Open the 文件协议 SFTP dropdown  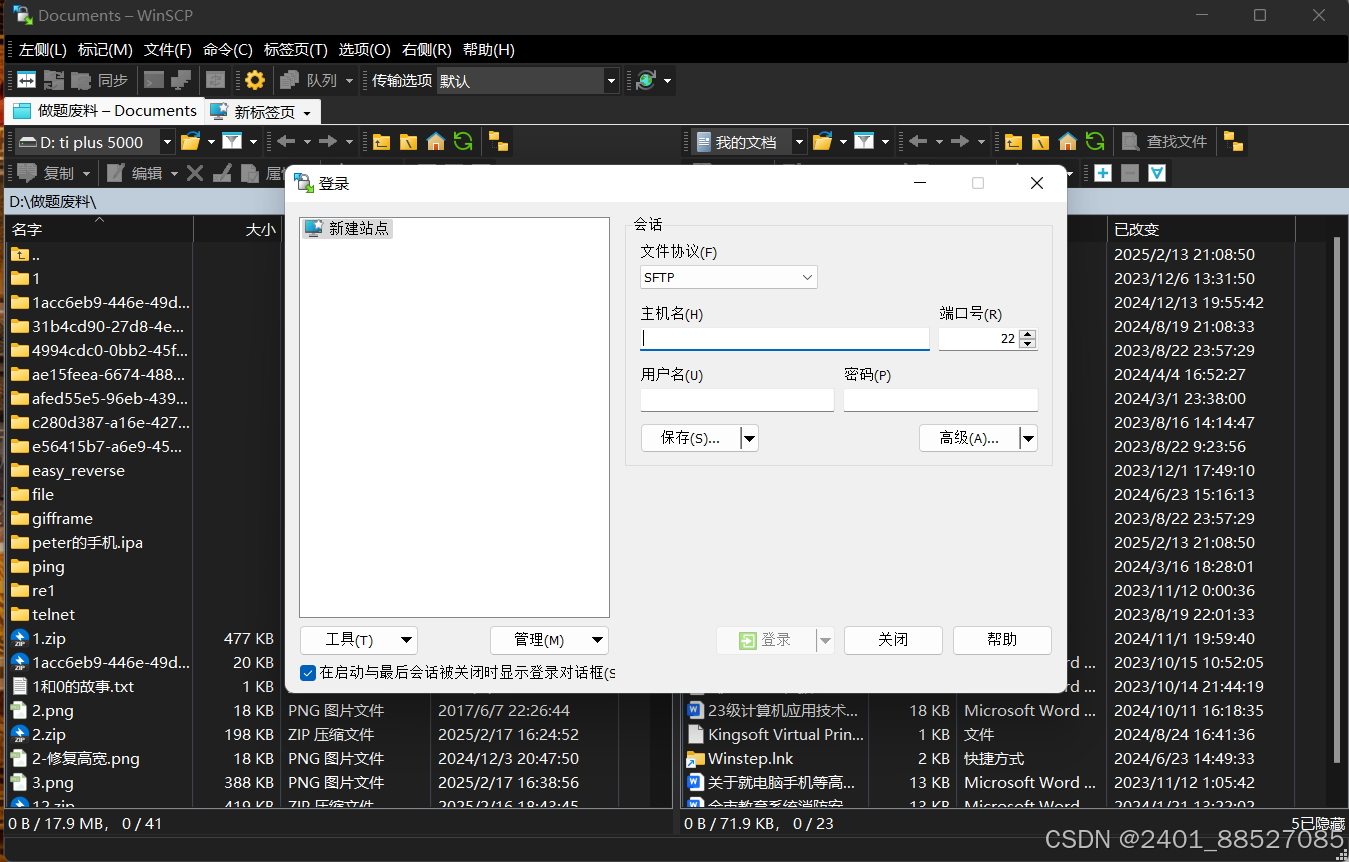point(729,277)
